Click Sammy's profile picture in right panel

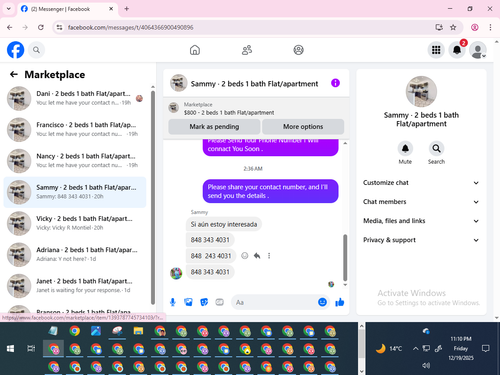coord(421,91)
